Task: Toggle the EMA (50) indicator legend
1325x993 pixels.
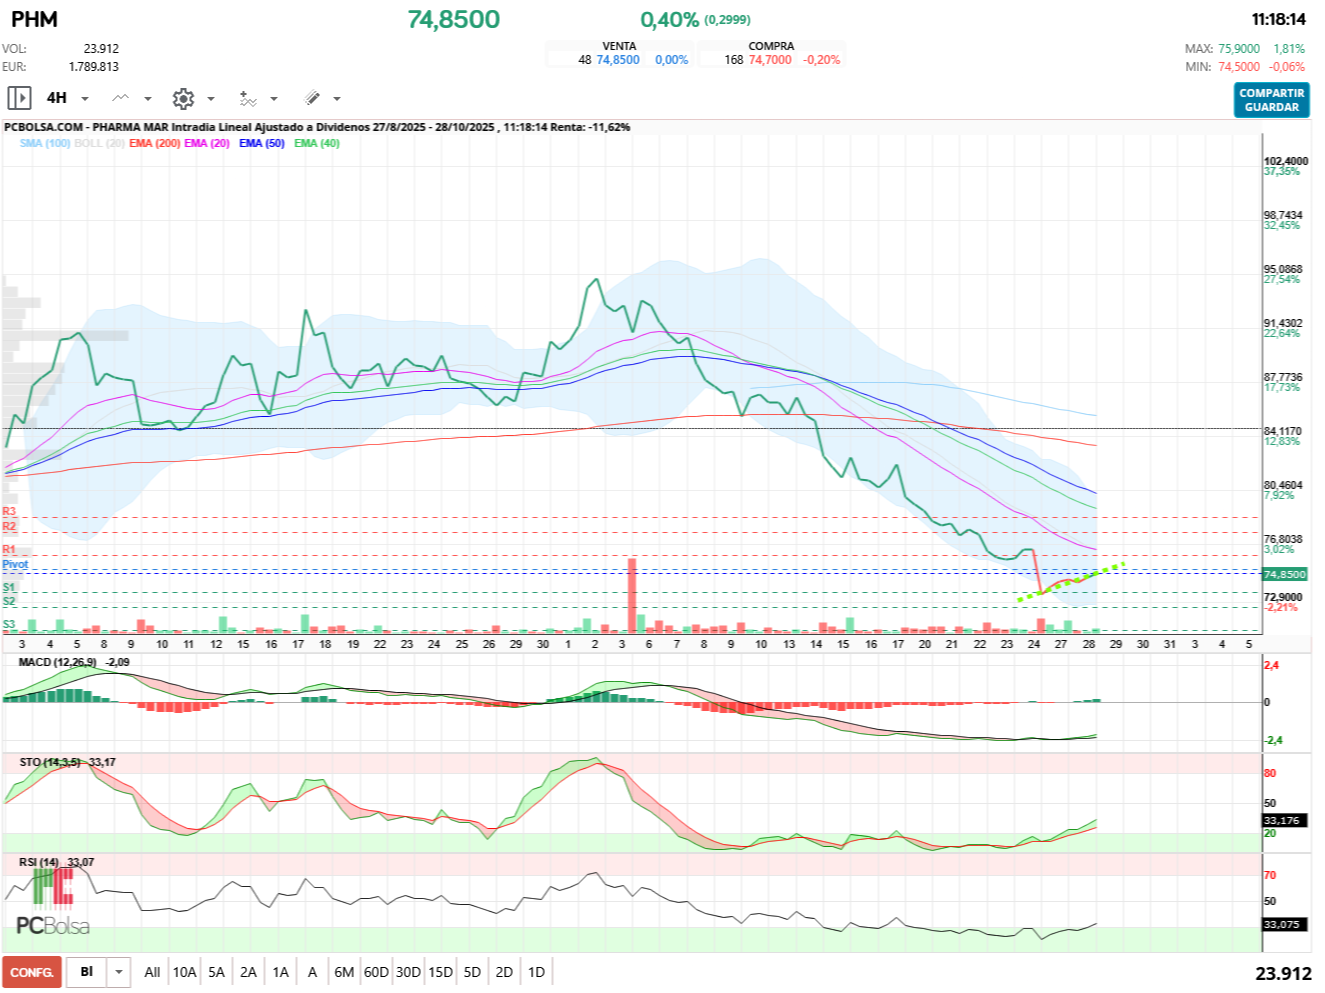Action: click(x=262, y=143)
